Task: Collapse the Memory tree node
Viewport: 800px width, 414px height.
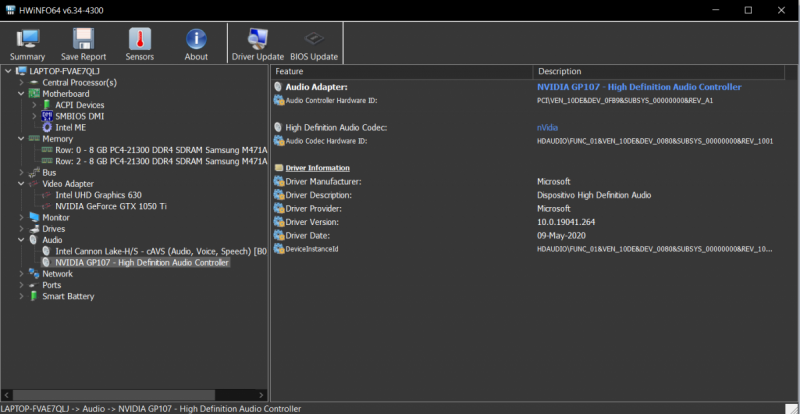Action: pyautogui.click(x=21, y=138)
